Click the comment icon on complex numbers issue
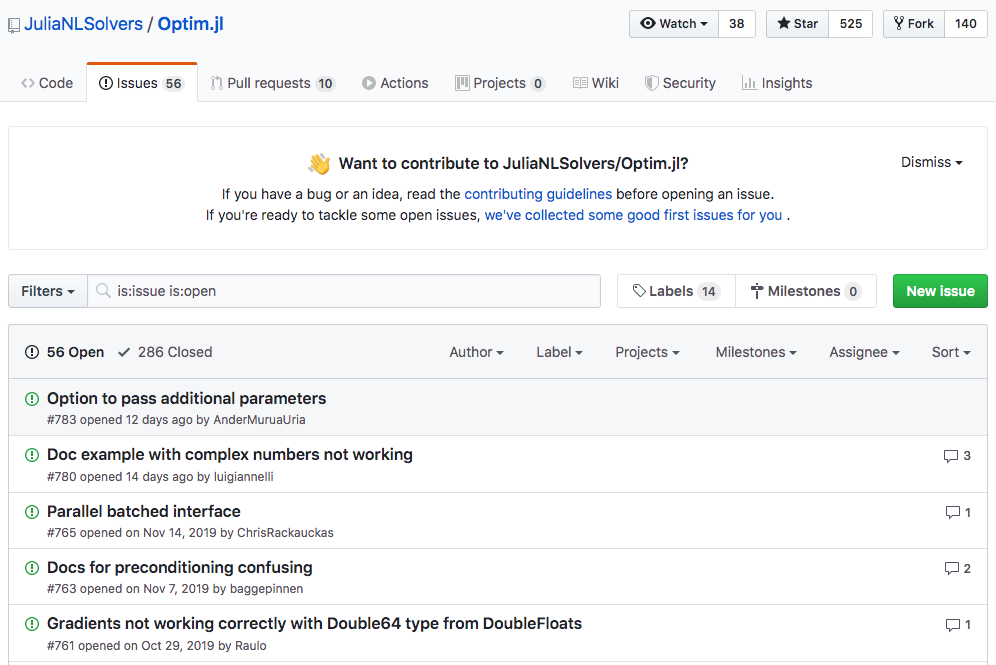996x665 pixels. click(x=950, y=456)
